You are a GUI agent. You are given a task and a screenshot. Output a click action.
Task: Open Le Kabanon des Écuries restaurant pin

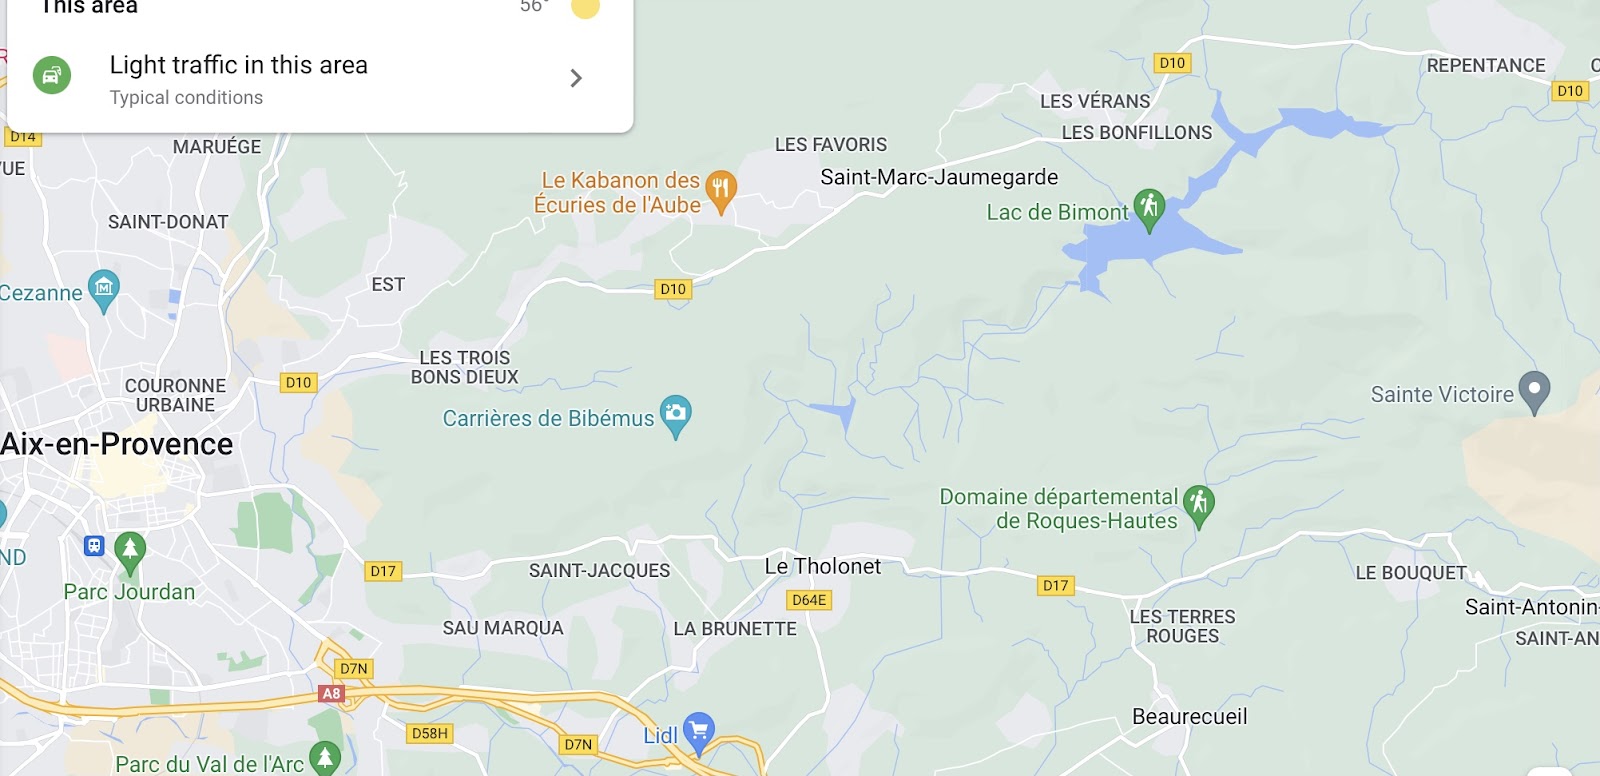(x=721, y=191)
